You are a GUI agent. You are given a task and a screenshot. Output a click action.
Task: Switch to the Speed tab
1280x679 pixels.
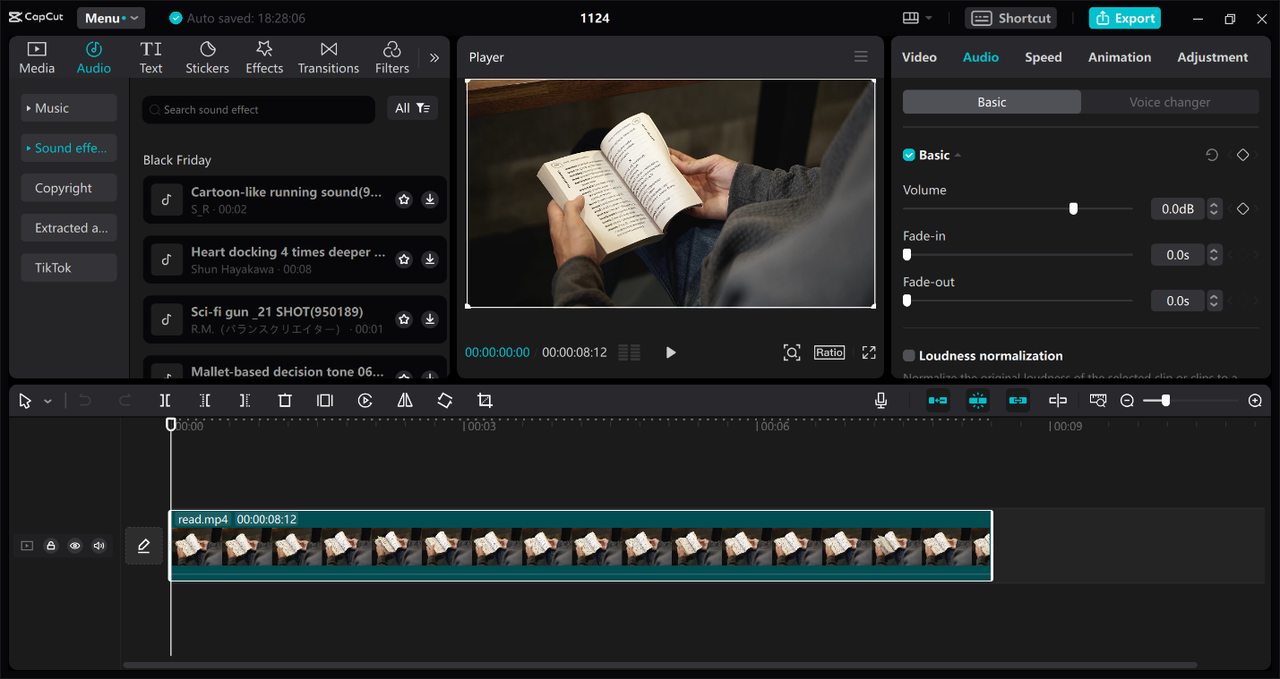(1043, 57)
